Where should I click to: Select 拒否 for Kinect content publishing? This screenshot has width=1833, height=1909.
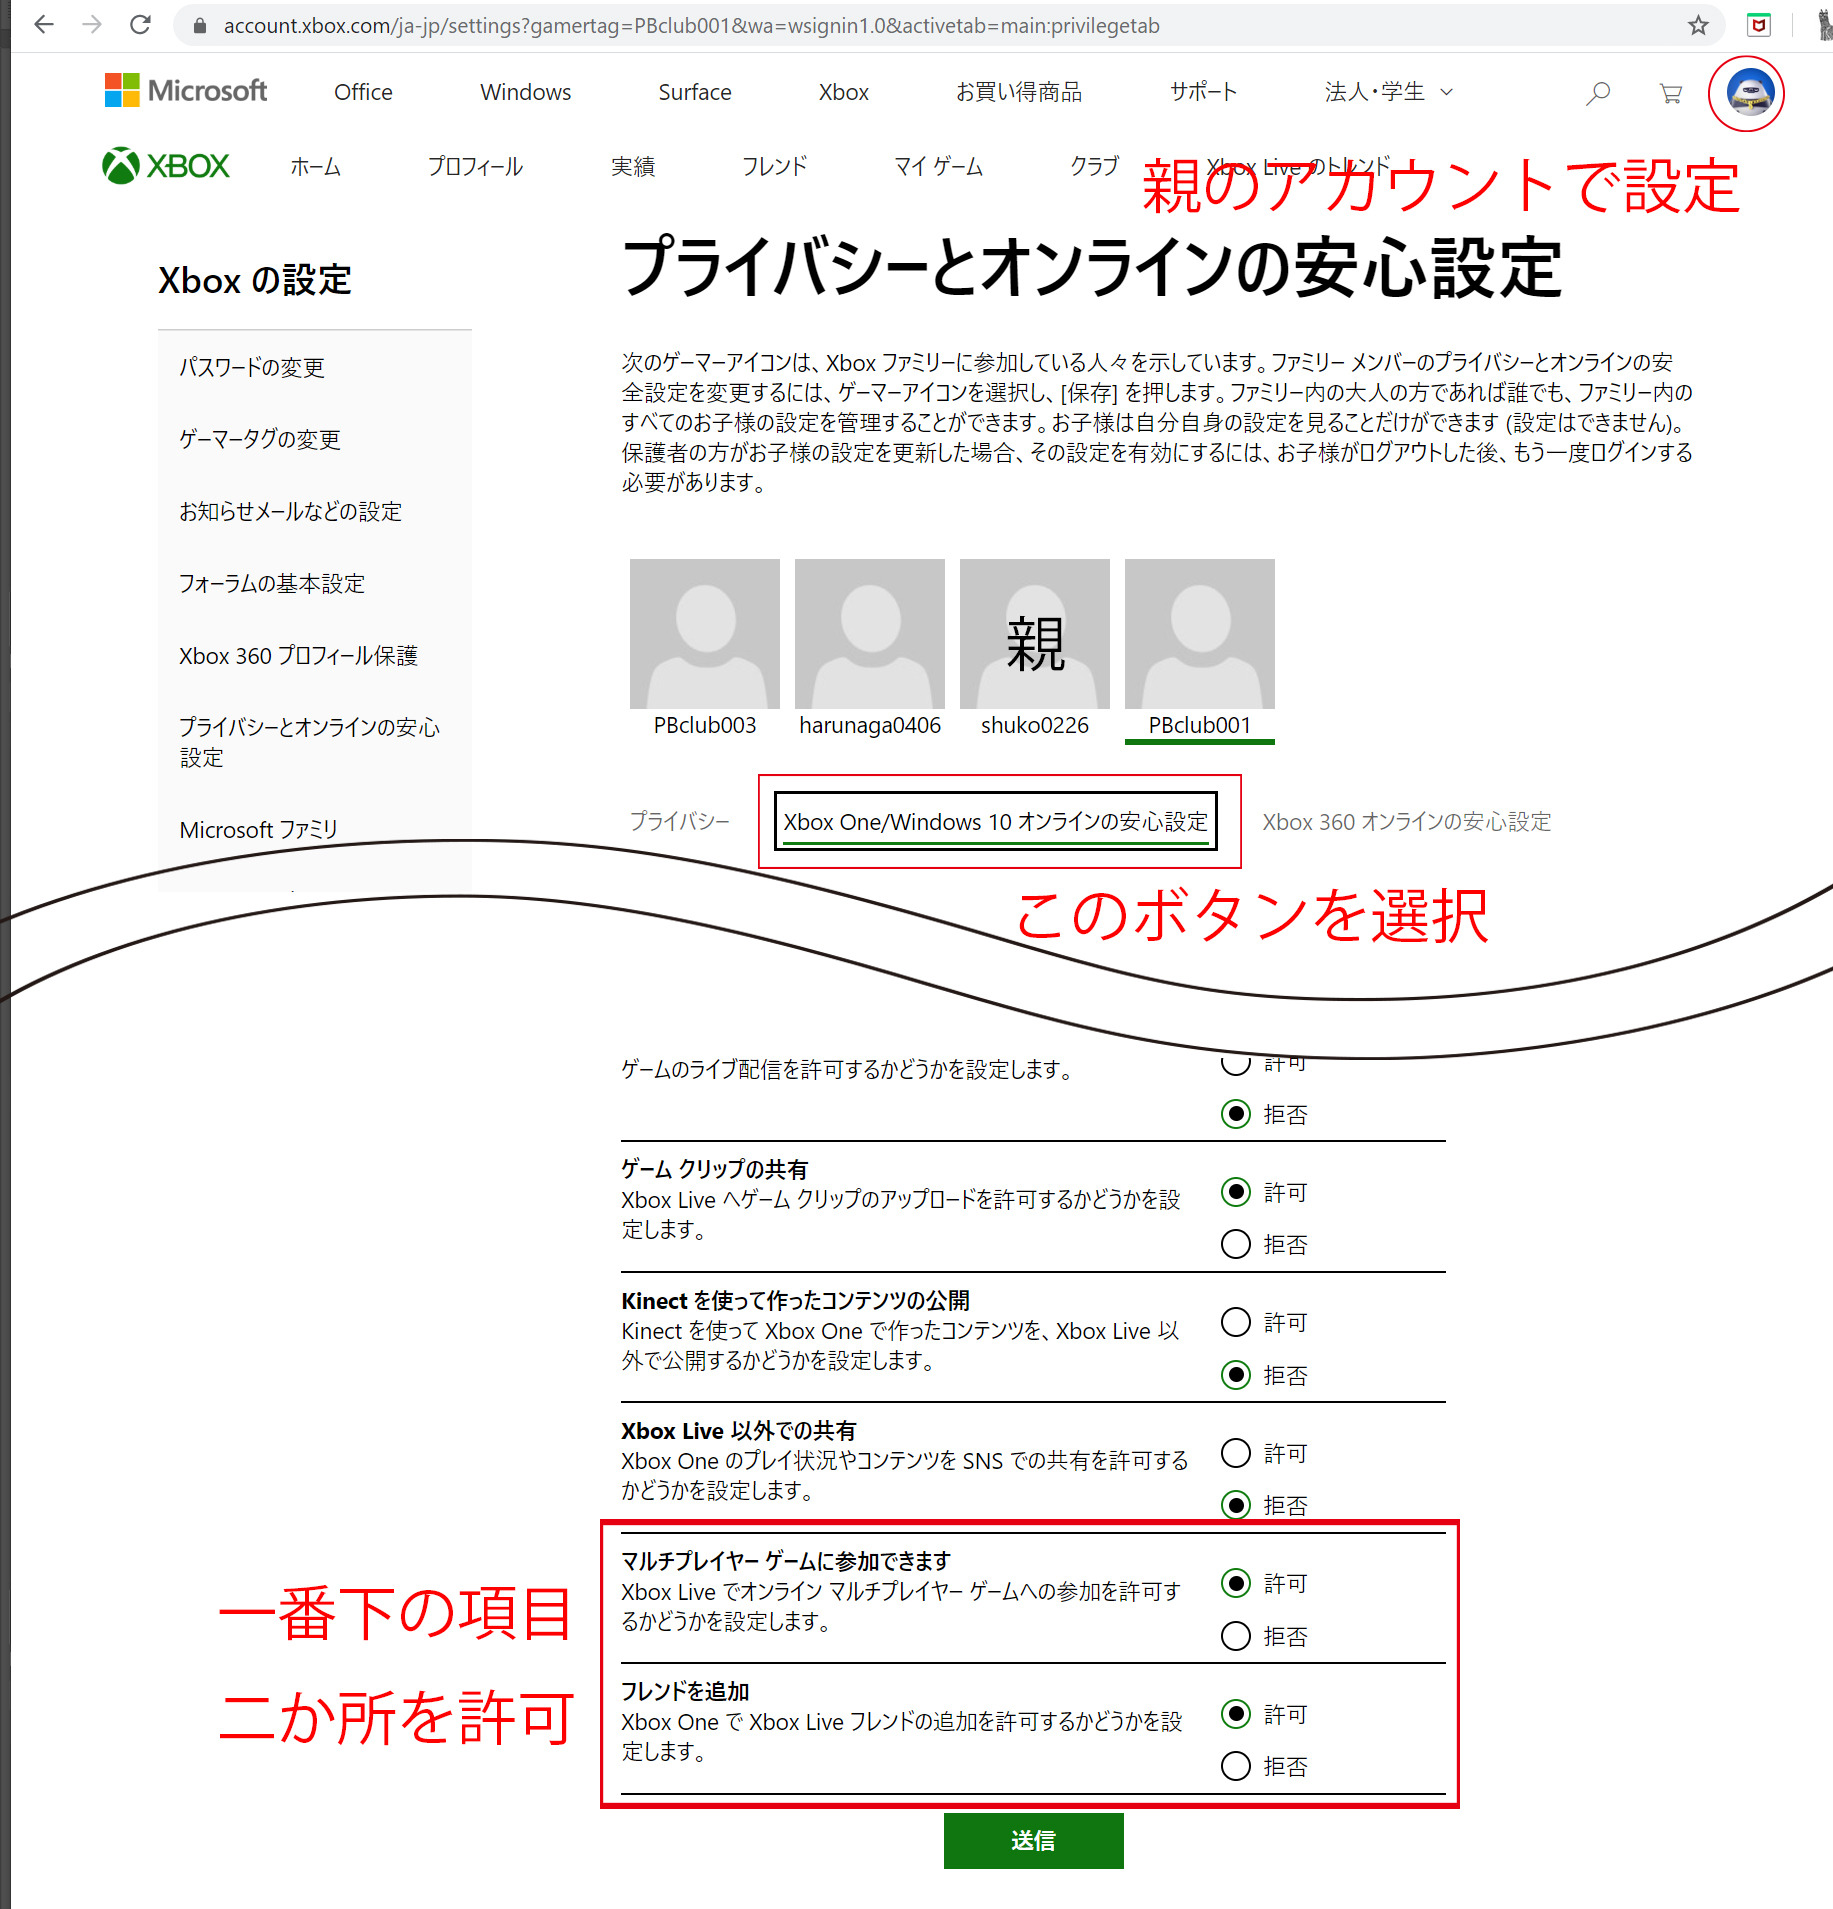1236,1375
